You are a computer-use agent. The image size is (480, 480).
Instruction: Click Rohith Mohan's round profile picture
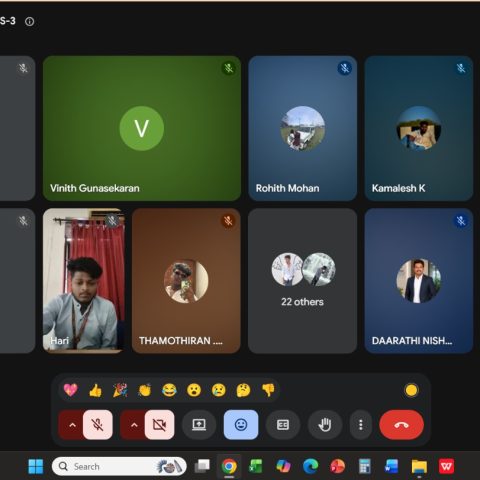303,128
